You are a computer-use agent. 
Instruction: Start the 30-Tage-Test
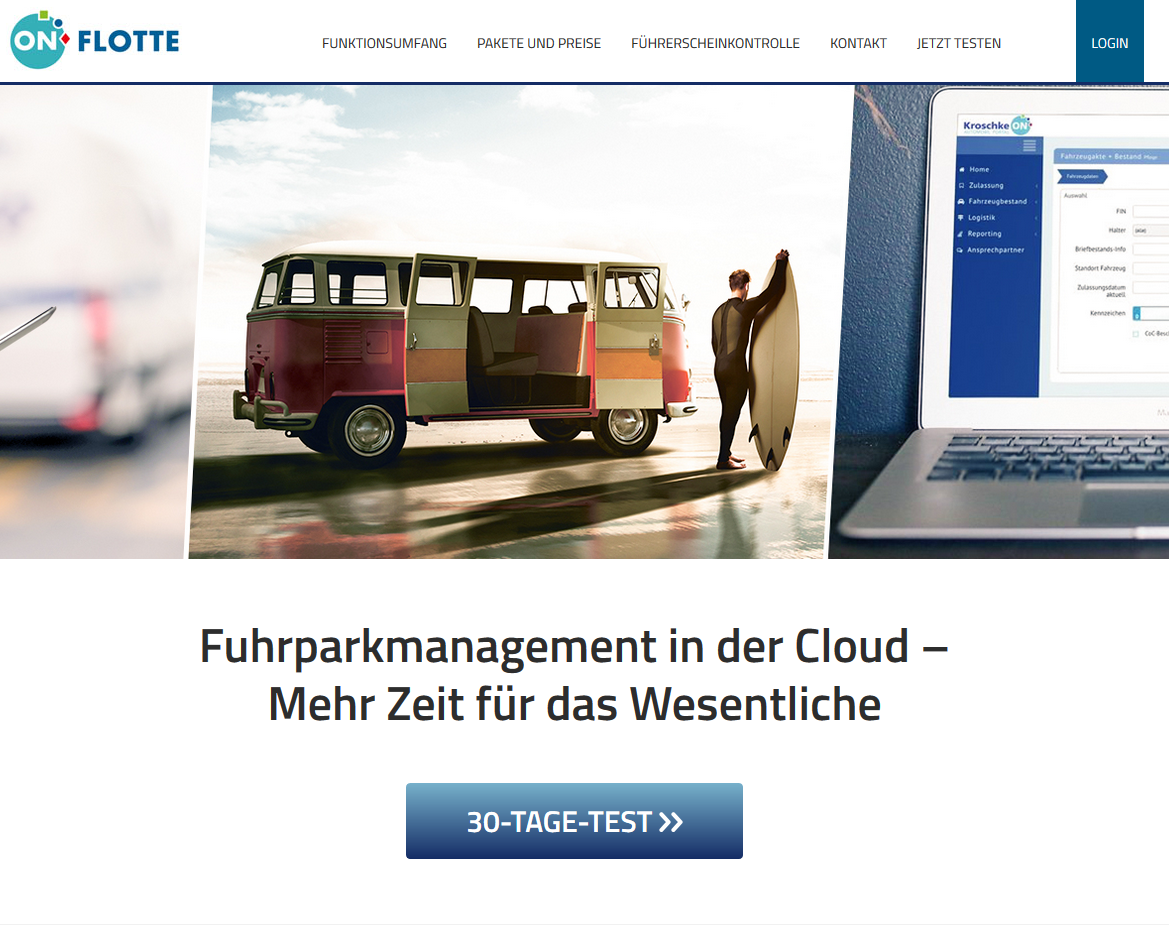574,821
